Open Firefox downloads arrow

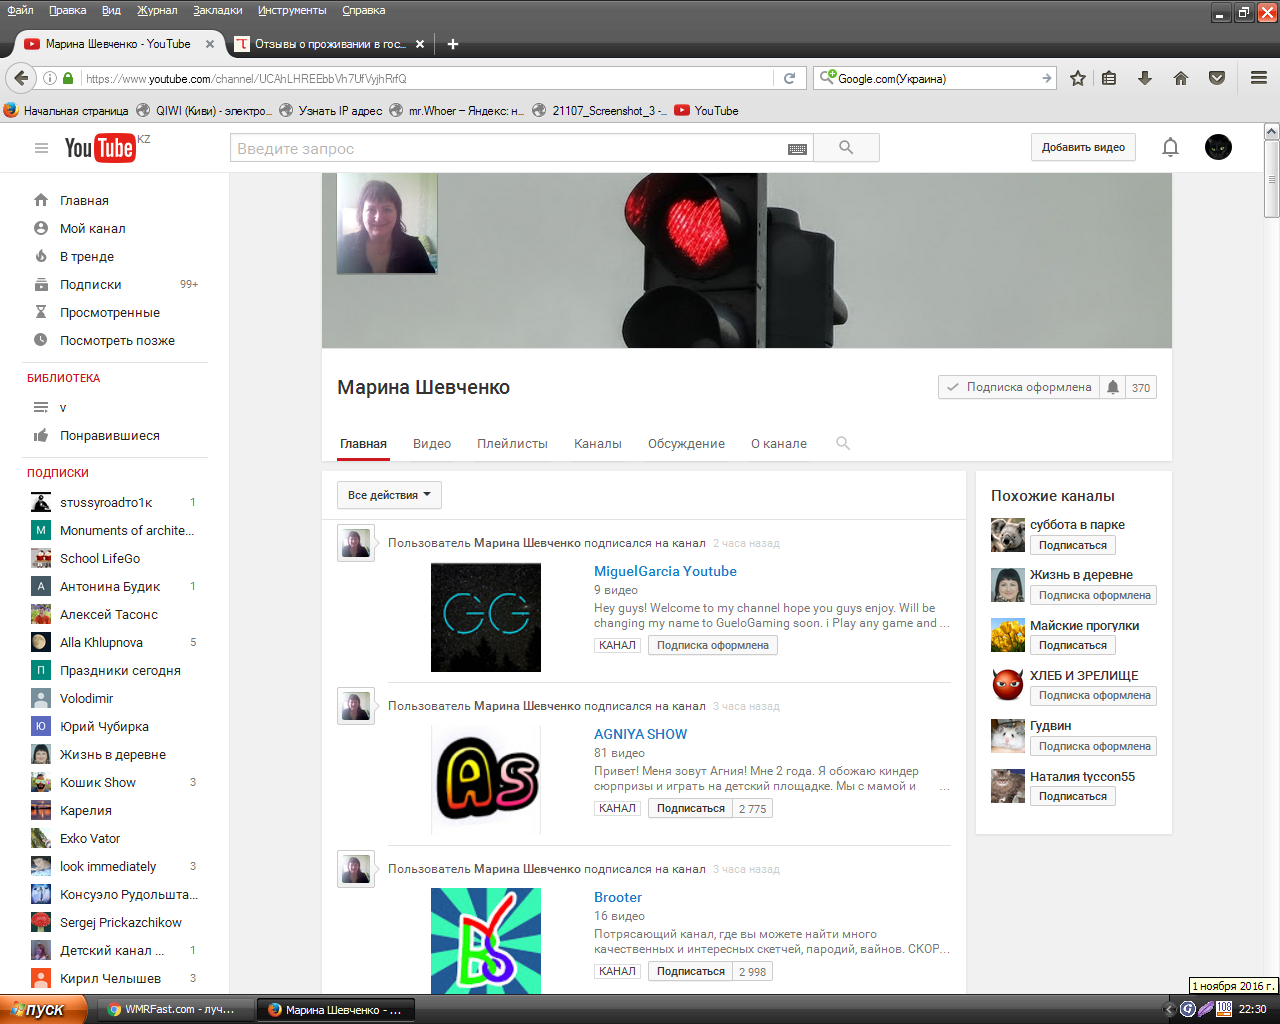point(1145,78)
